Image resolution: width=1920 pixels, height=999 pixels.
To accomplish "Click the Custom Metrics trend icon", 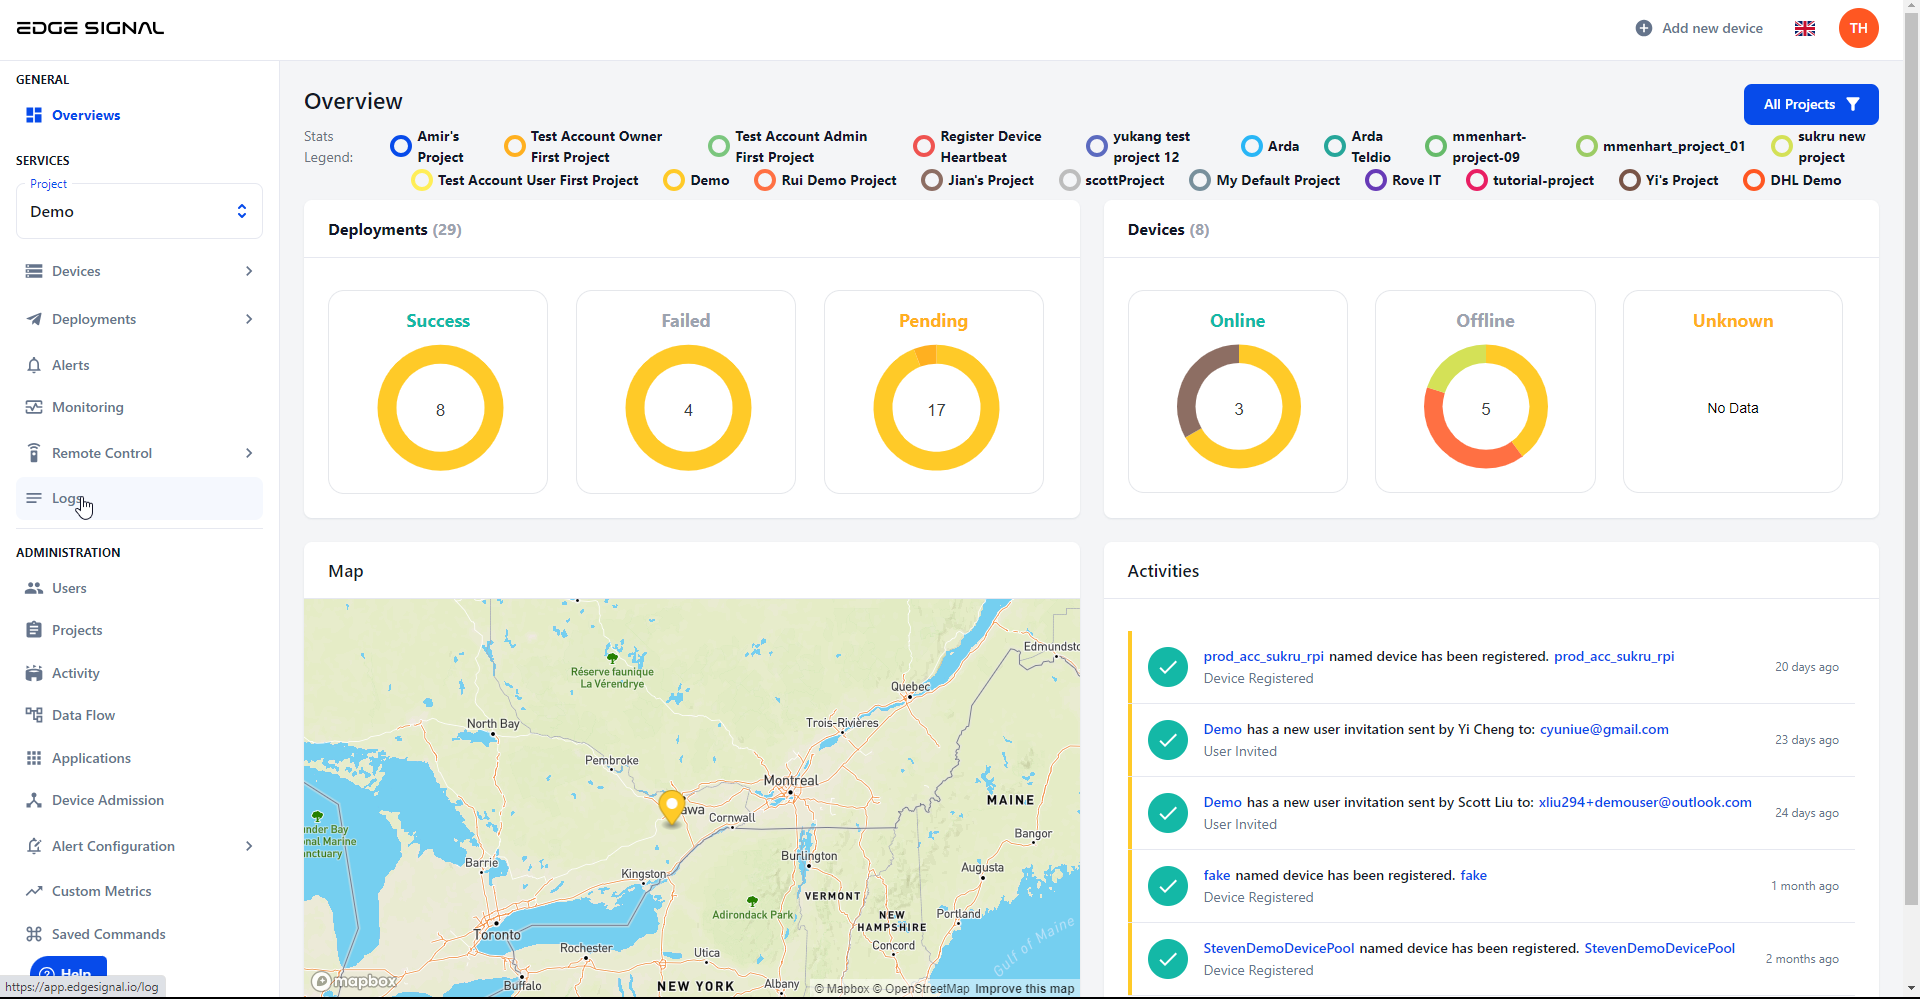I will click(x=34, y=891).
